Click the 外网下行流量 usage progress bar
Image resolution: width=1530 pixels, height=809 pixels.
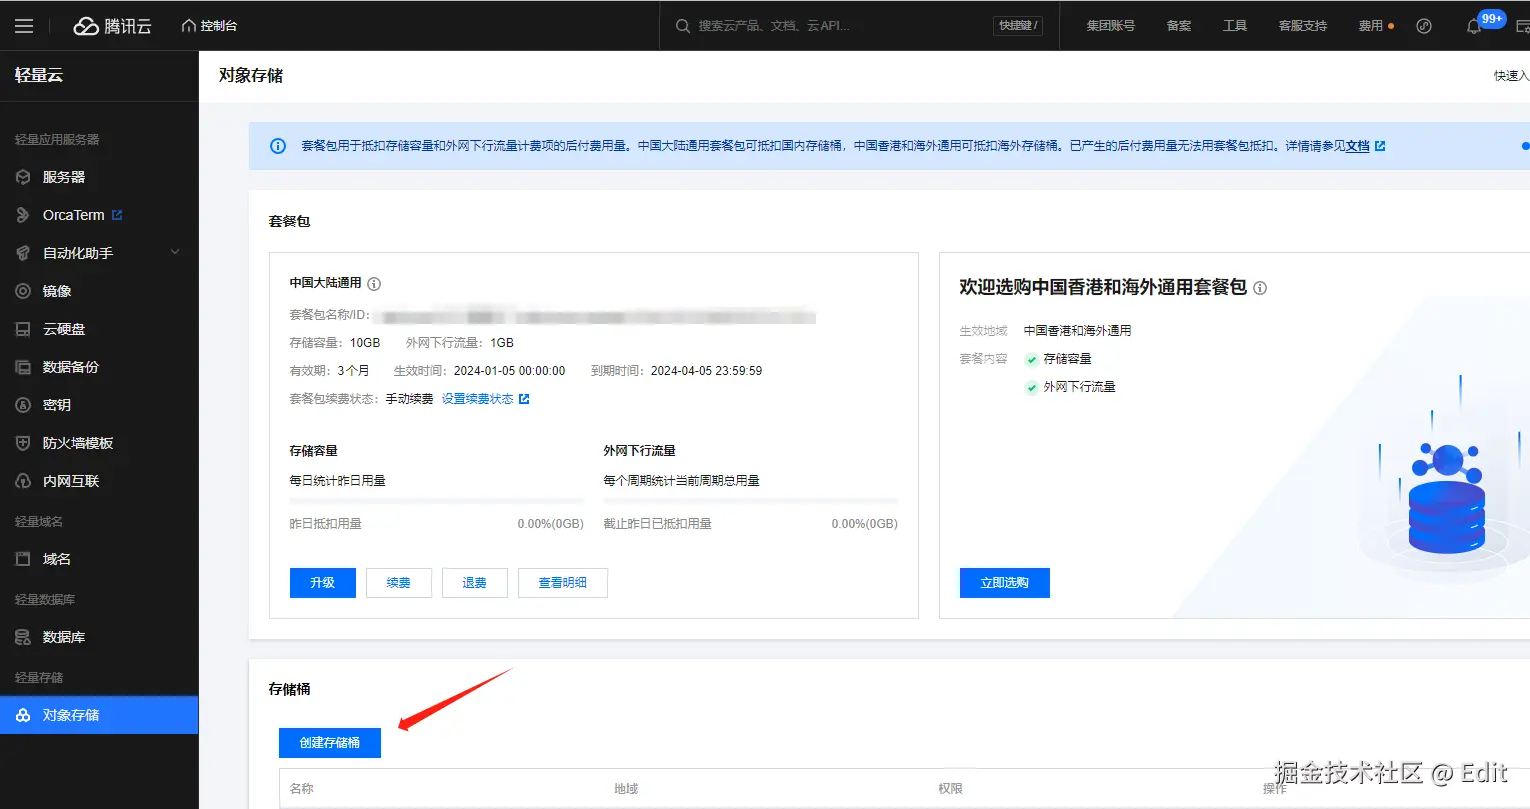751,501
